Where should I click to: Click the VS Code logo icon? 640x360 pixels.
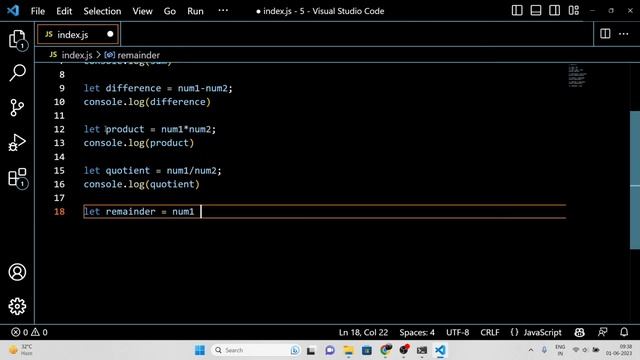click(x=13, y=11)
